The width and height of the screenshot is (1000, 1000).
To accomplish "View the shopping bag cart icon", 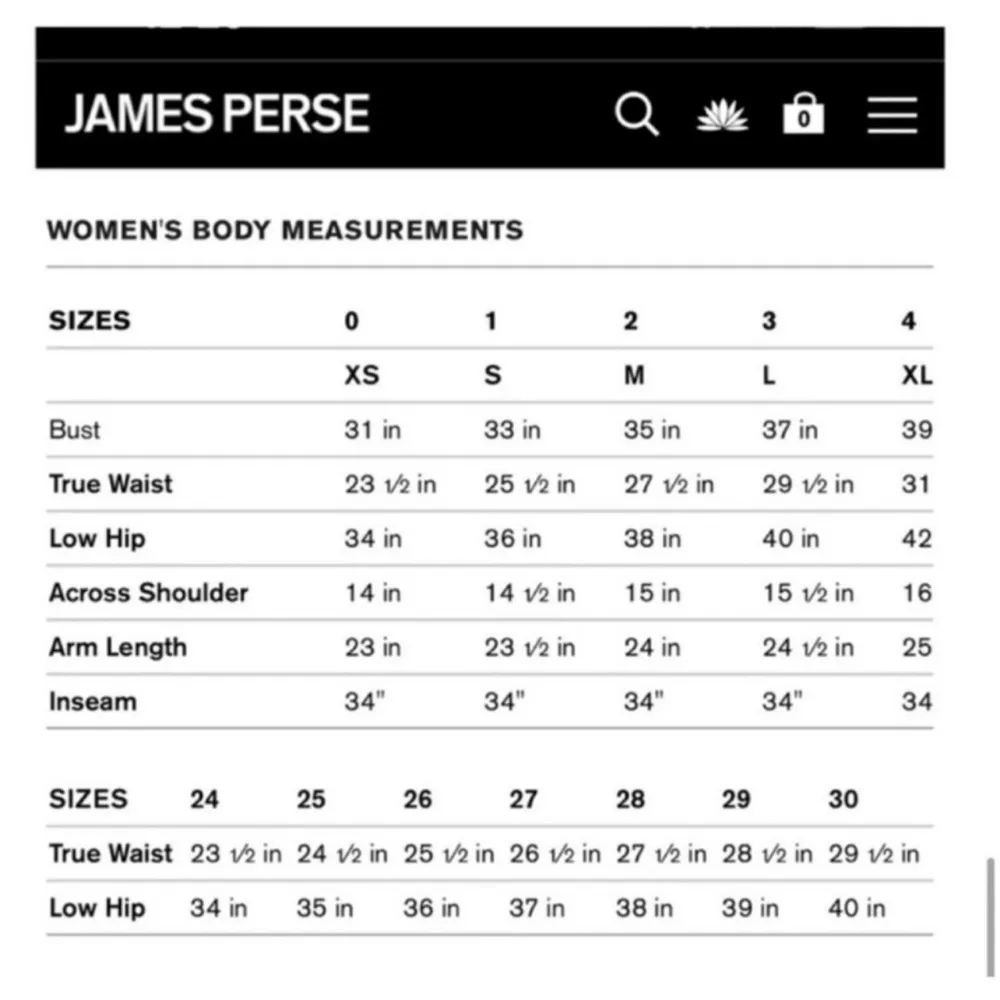I will [x=803, y=115].
